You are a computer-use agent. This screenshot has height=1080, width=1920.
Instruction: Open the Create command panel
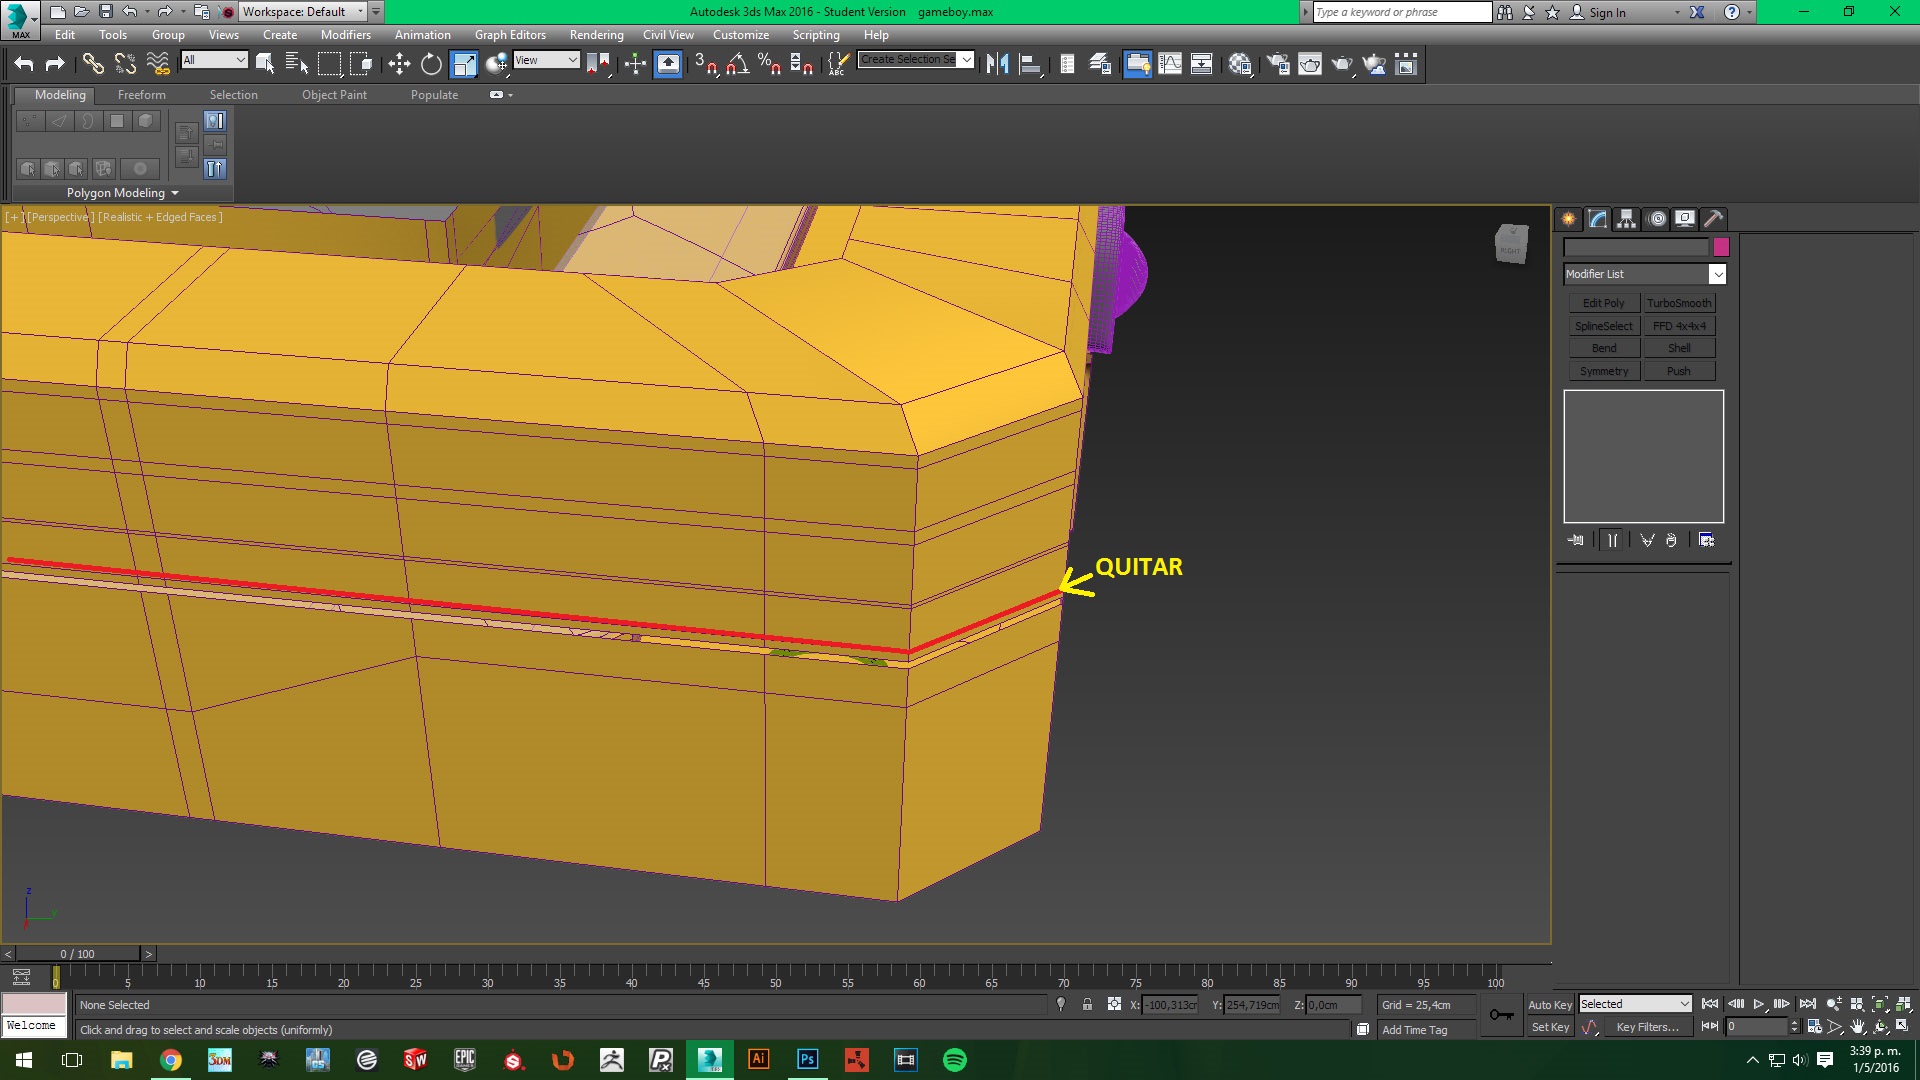tap(1569, 219)
